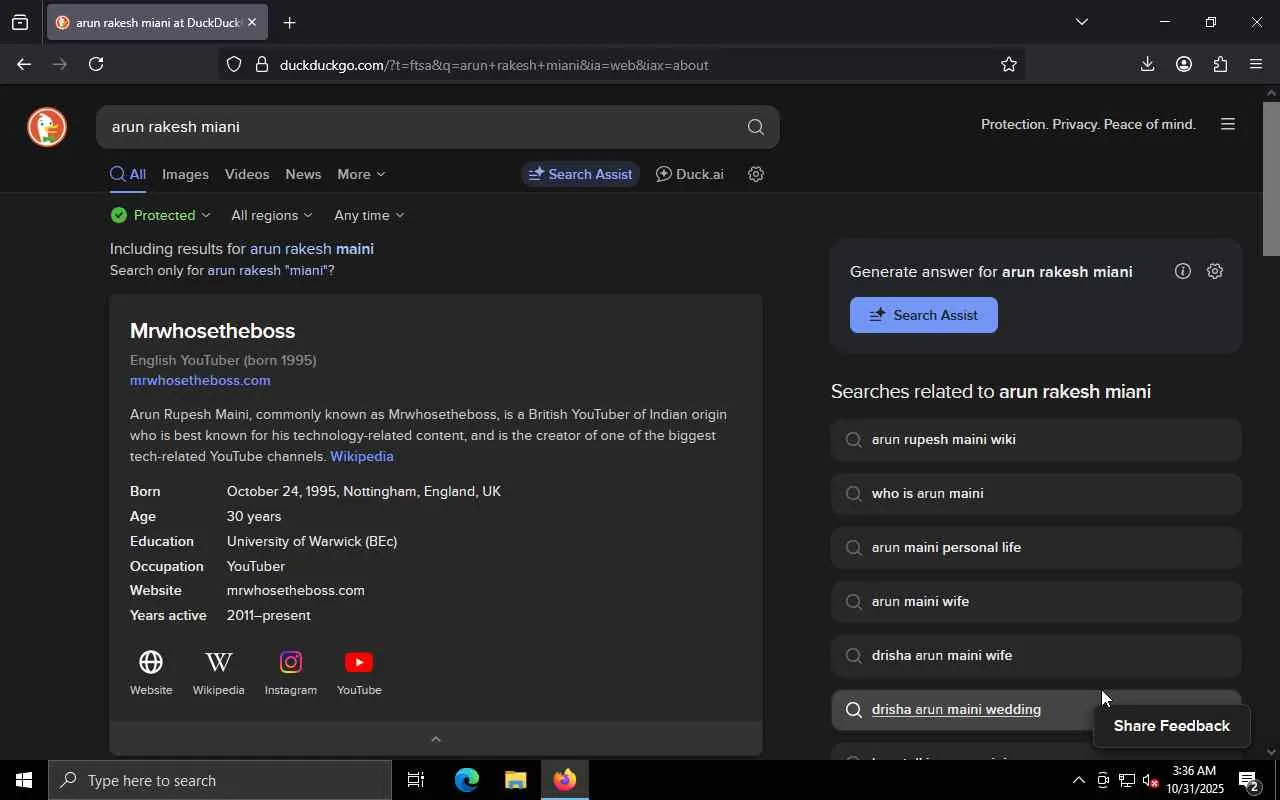Click the Share Feedback button
This screenshot has height=800, width=1280.
tap(1172, 726)
